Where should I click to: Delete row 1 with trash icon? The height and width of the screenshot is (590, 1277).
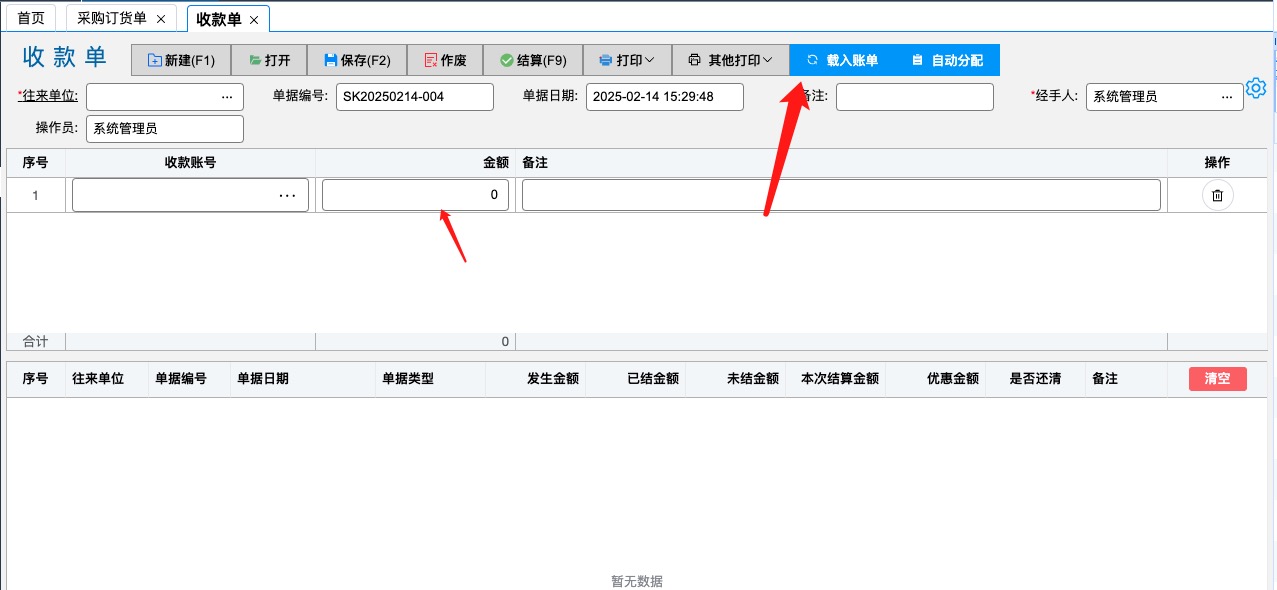click(x=1217, y=195)
